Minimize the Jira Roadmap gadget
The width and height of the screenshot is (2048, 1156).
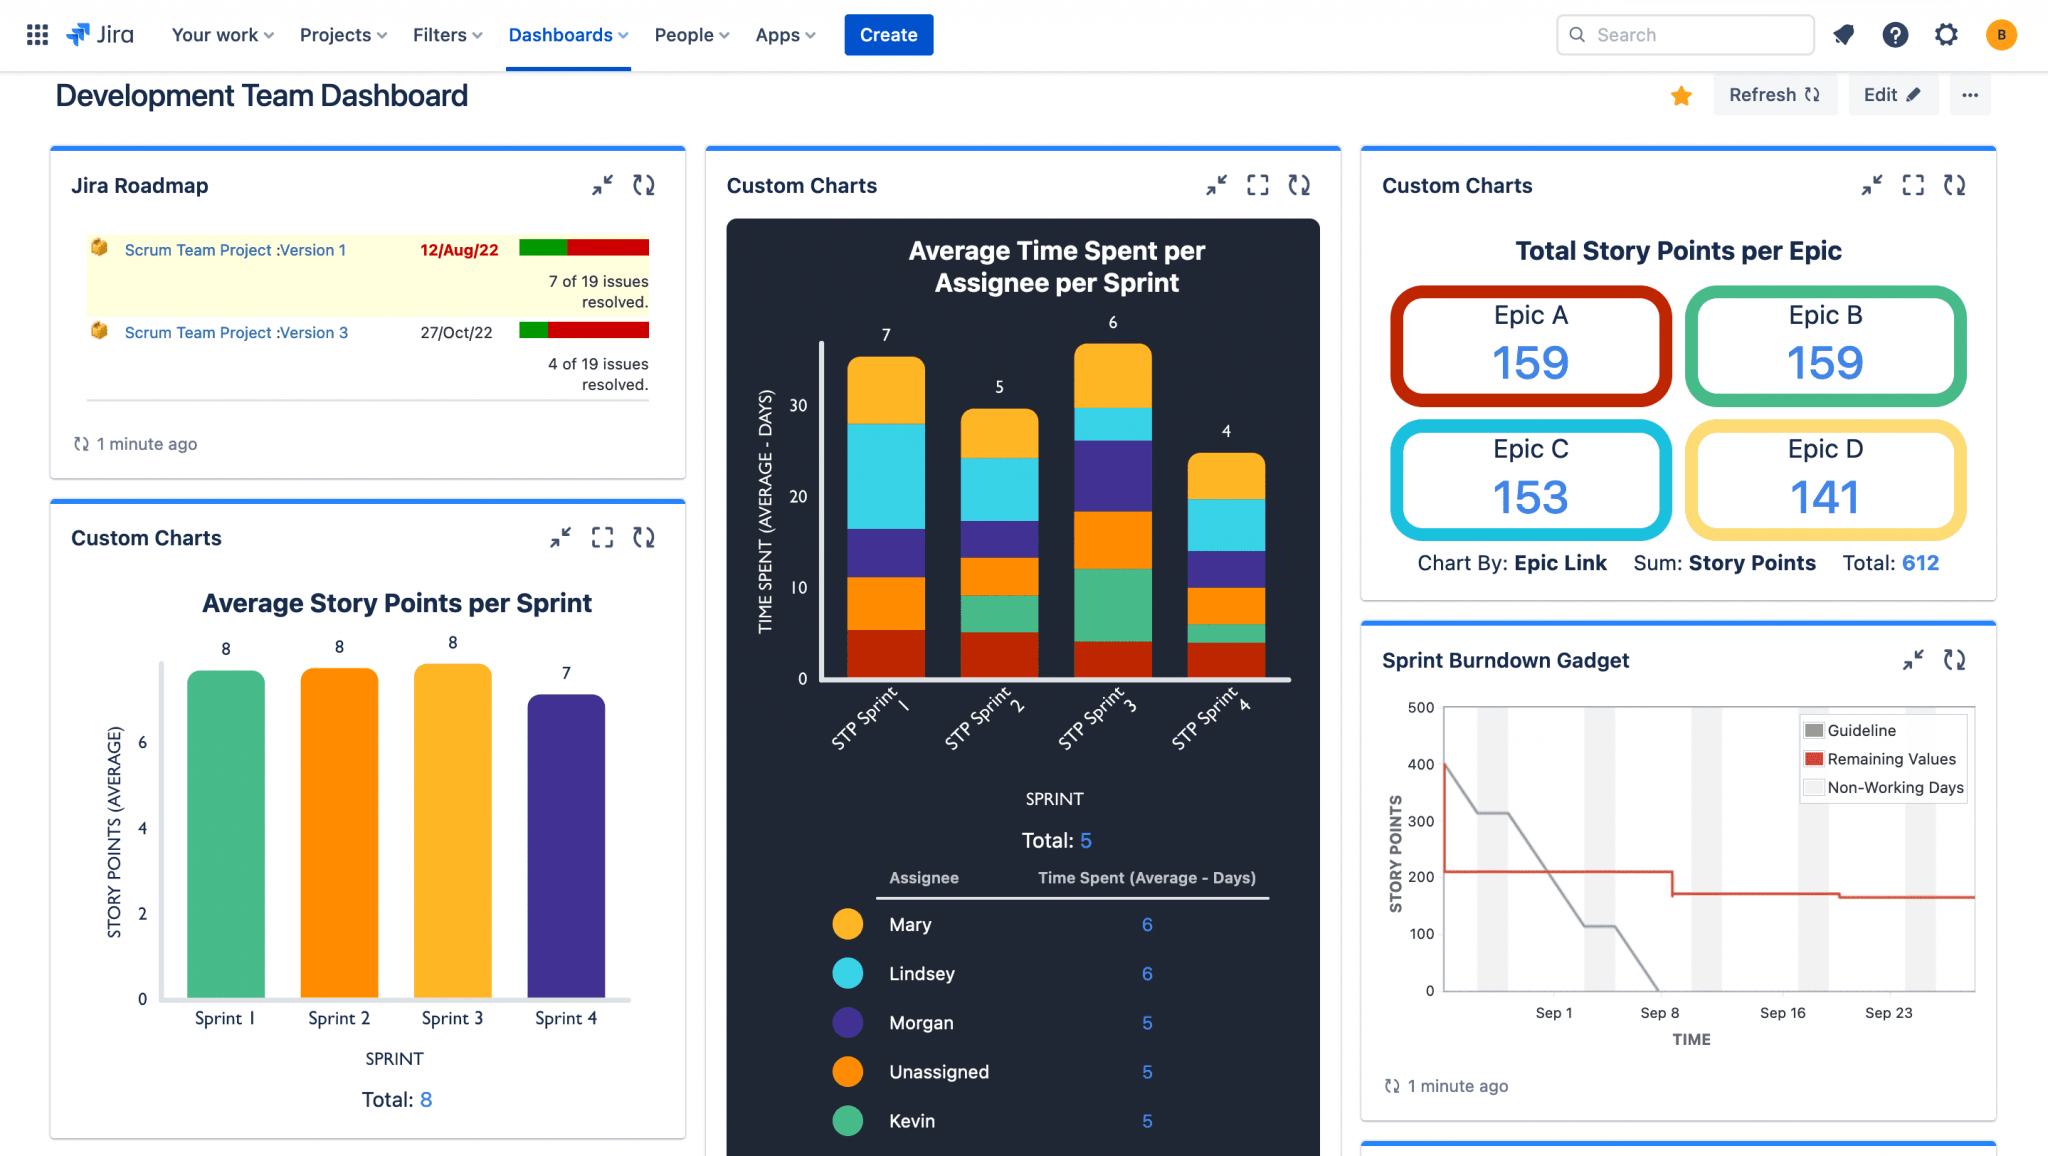point(602,185)
